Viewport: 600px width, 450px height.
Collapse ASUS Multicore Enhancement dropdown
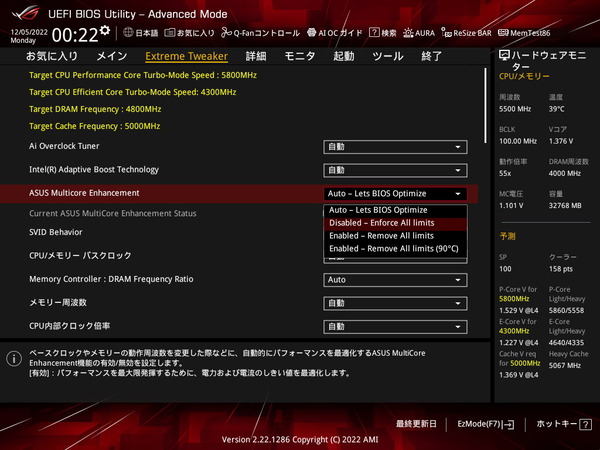395,194
